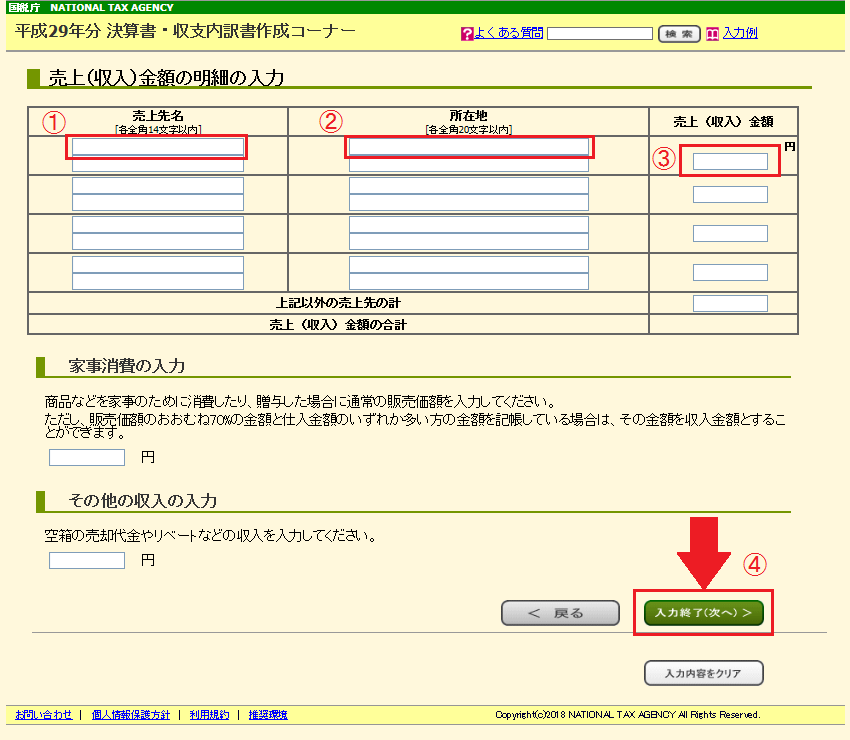Open the 利用規約 footer link
The height and width of the screenshot is (740, 850).
pos(209,715)
